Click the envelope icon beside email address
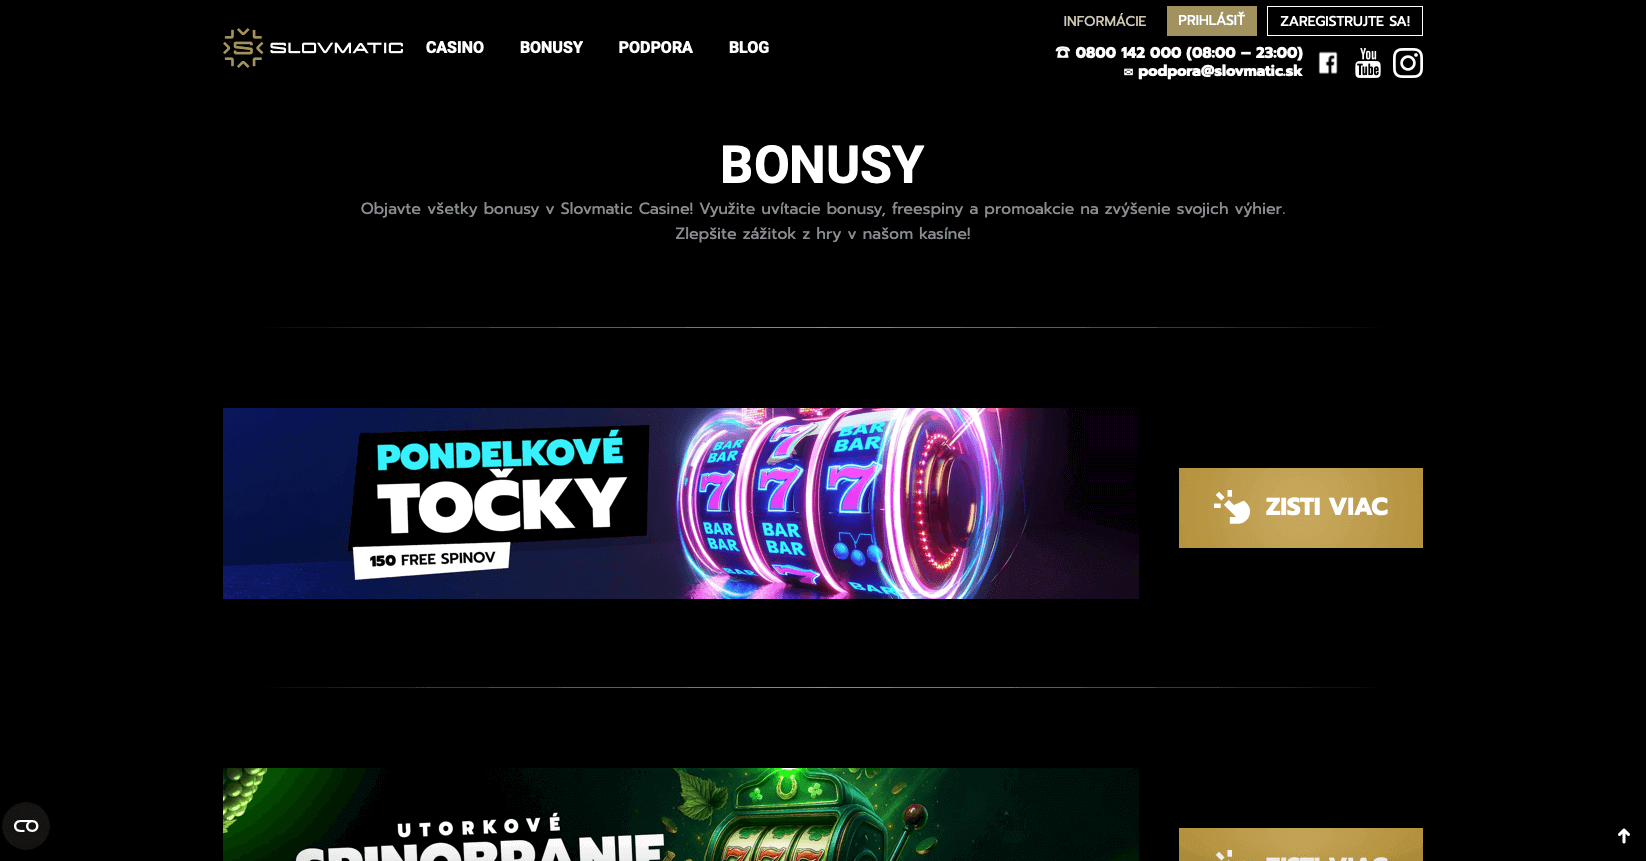This screenshot has height=861, width=1646. pyautogui.click(x=1128, y=72)
